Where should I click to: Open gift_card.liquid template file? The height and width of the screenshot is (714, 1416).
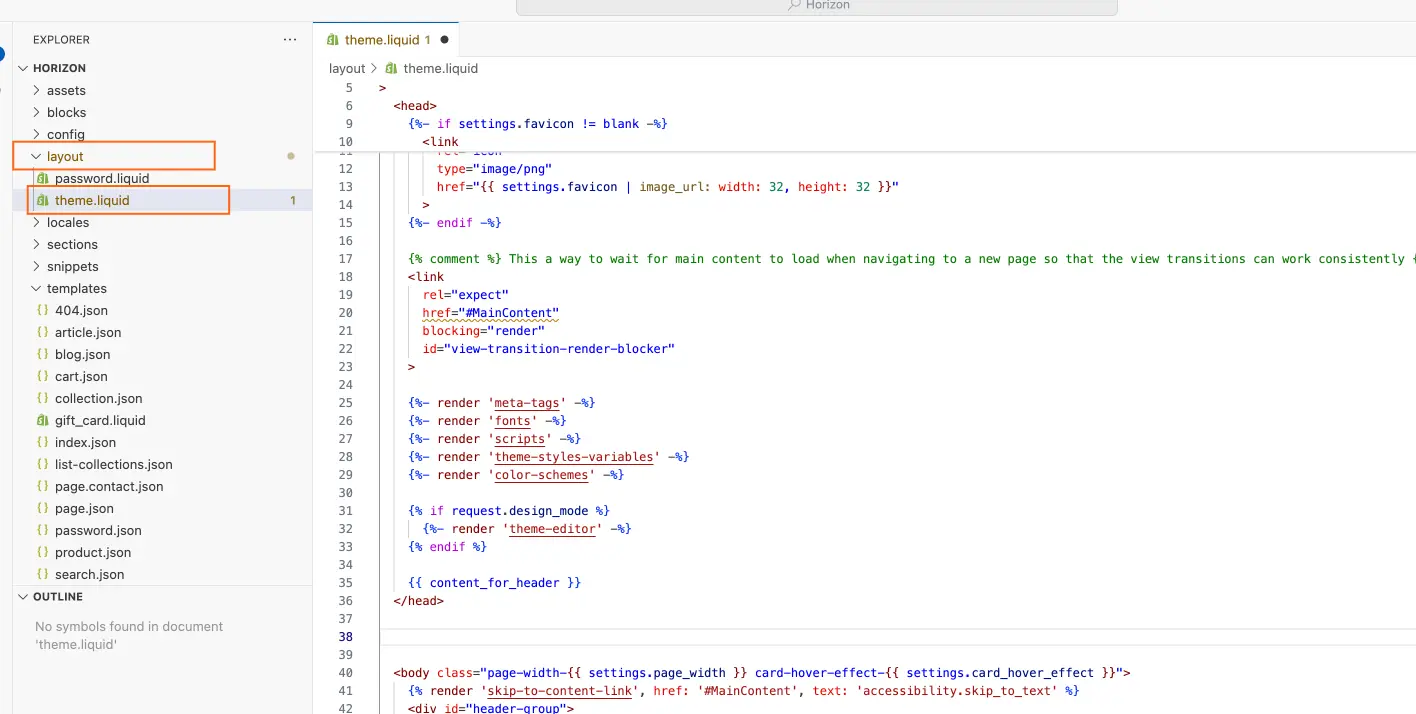click(100, 420)
